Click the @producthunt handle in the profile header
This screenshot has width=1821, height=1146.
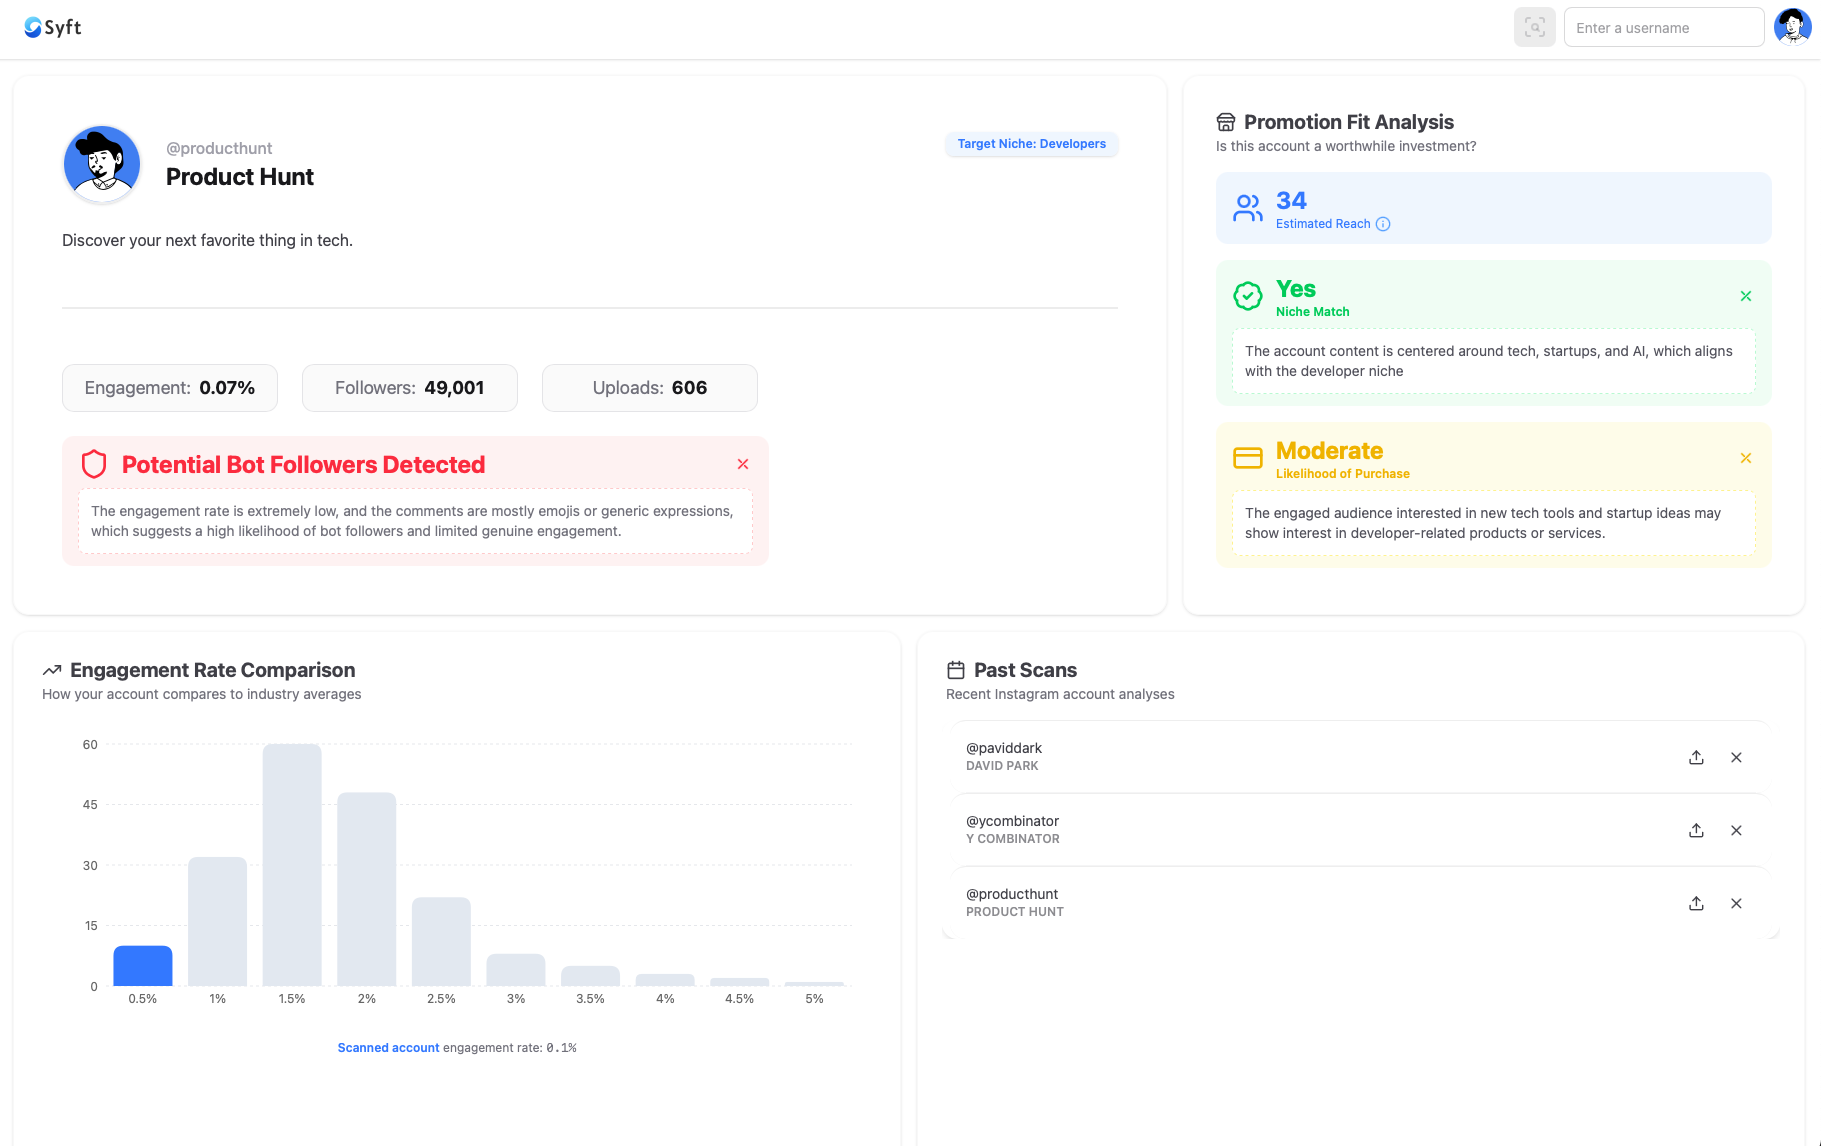tap(219, 148)
